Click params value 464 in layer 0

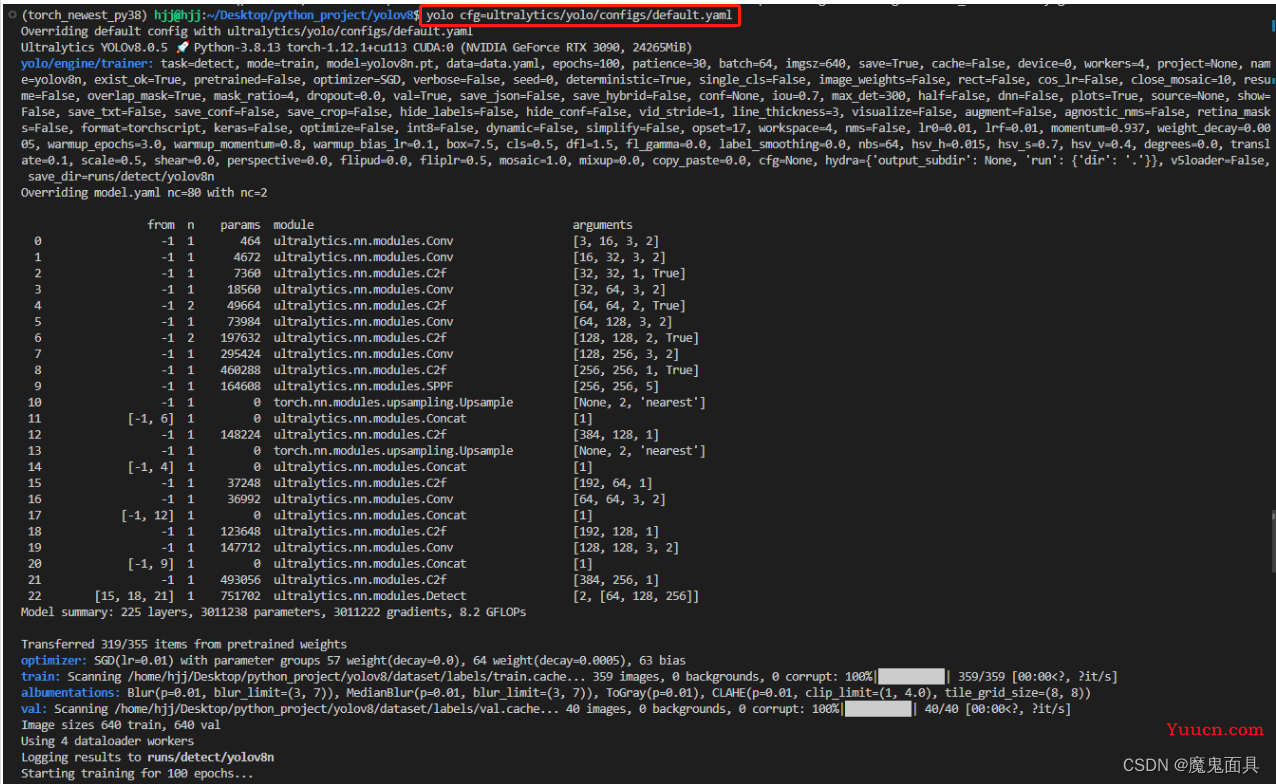(250, 241)
